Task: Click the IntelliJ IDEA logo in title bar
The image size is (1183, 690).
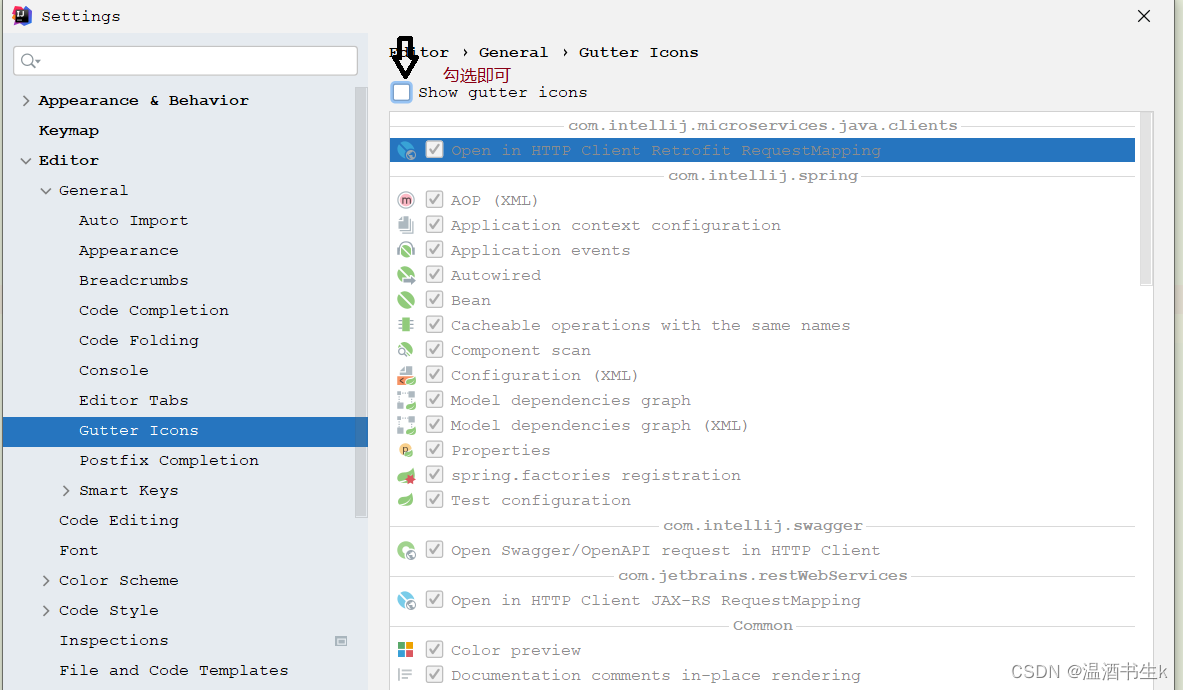Action: coord(22,16)
